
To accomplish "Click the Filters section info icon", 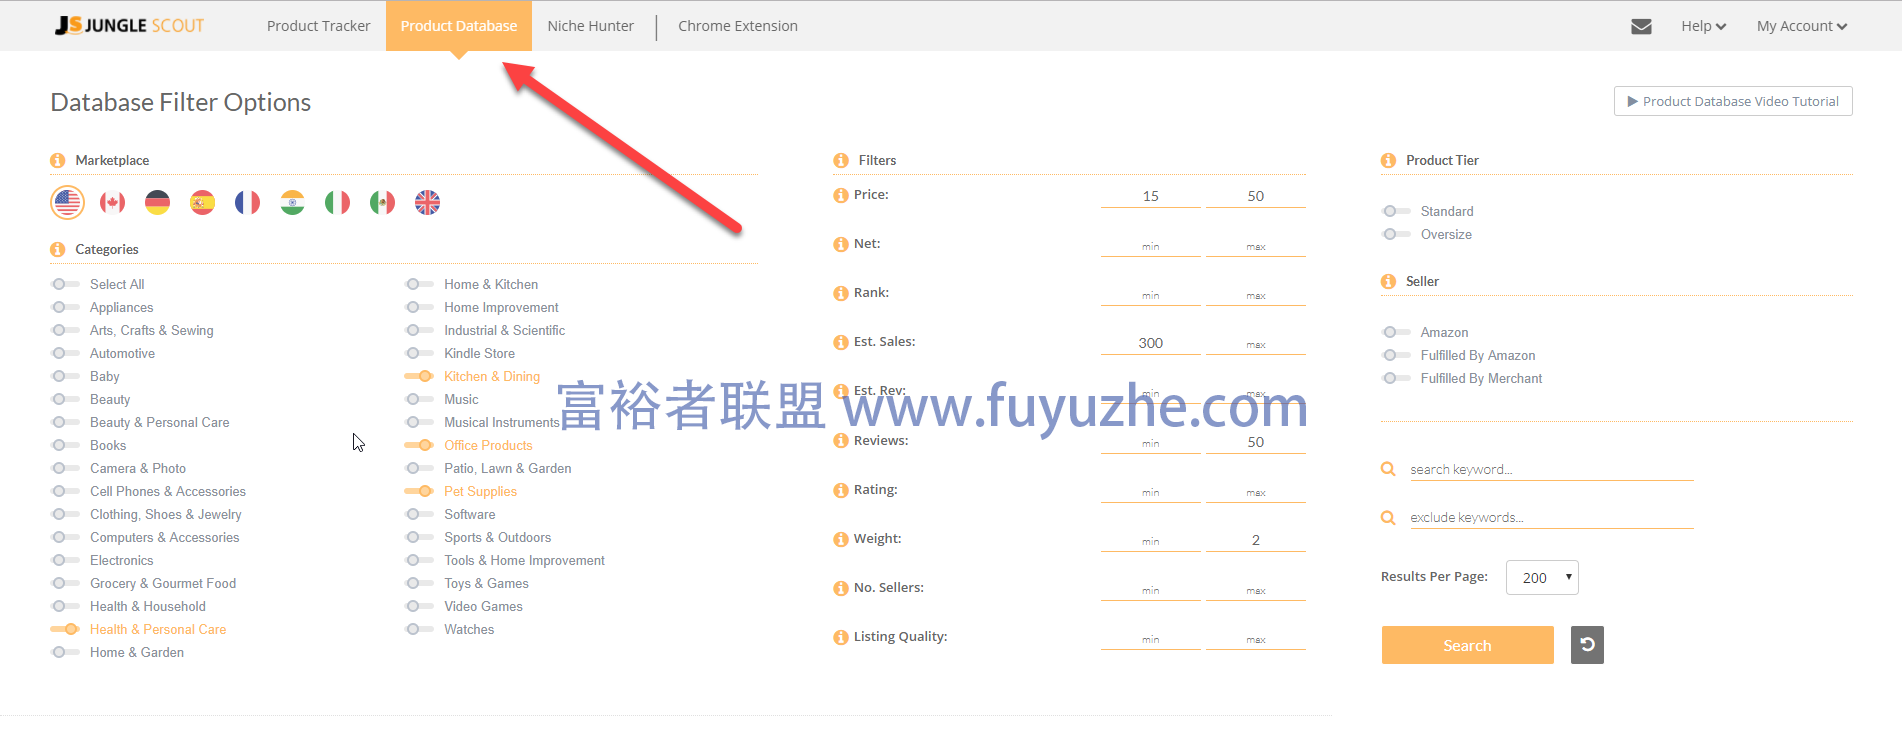I will 841,160.
